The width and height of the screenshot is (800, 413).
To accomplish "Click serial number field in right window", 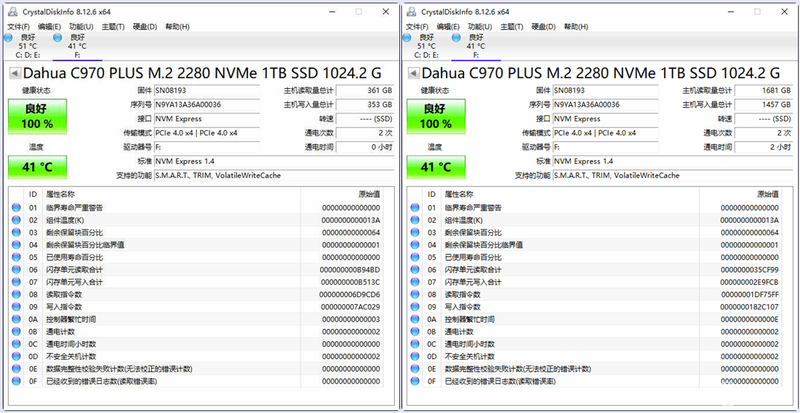I will [x=606, y=105].
